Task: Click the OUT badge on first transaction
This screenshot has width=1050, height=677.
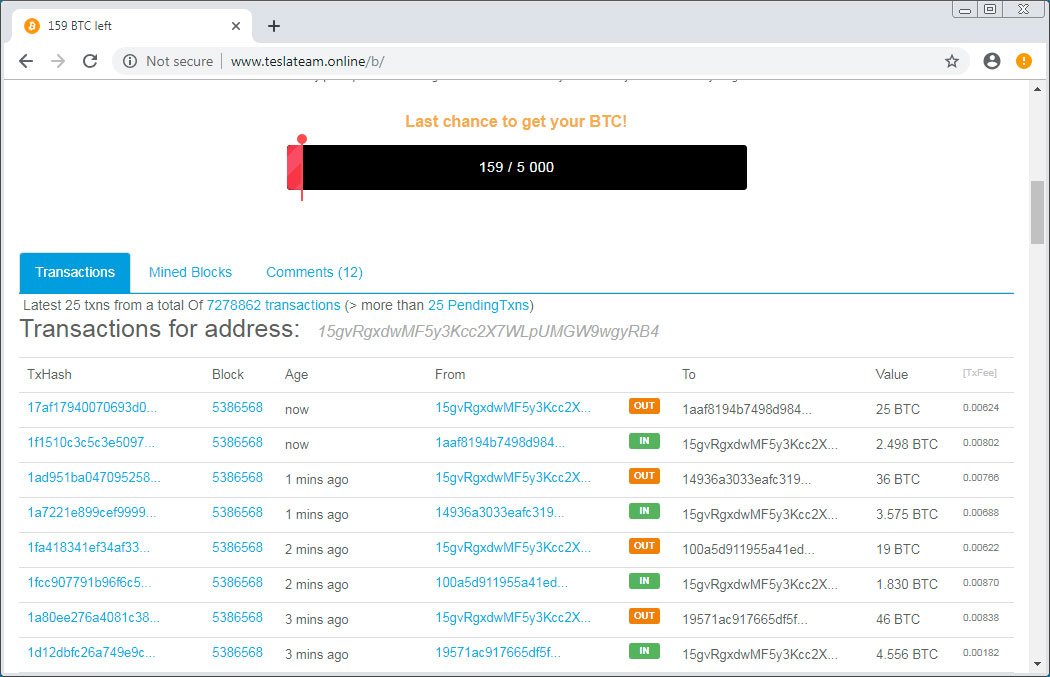Action: pyautogui.click(x=644, y=406)
